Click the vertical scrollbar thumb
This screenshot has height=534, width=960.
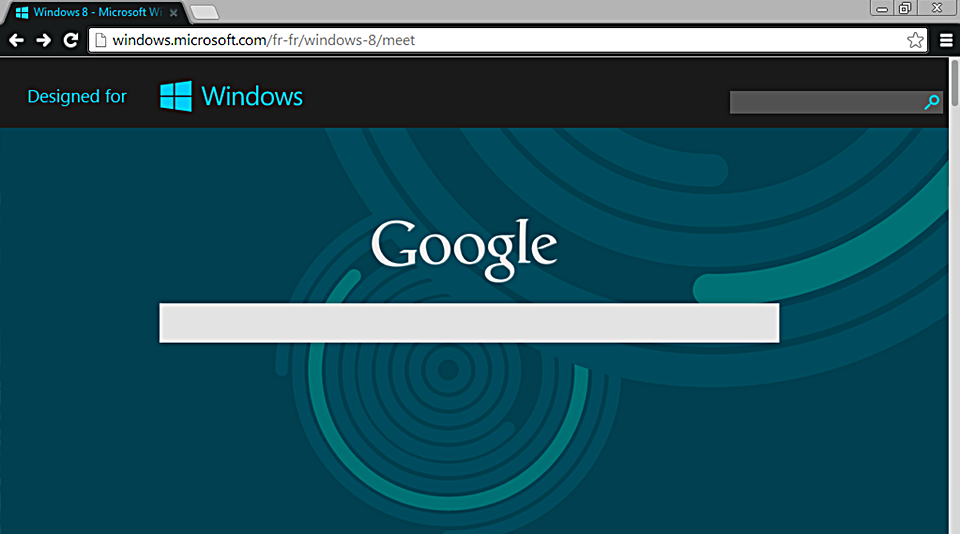click(954, 83)
